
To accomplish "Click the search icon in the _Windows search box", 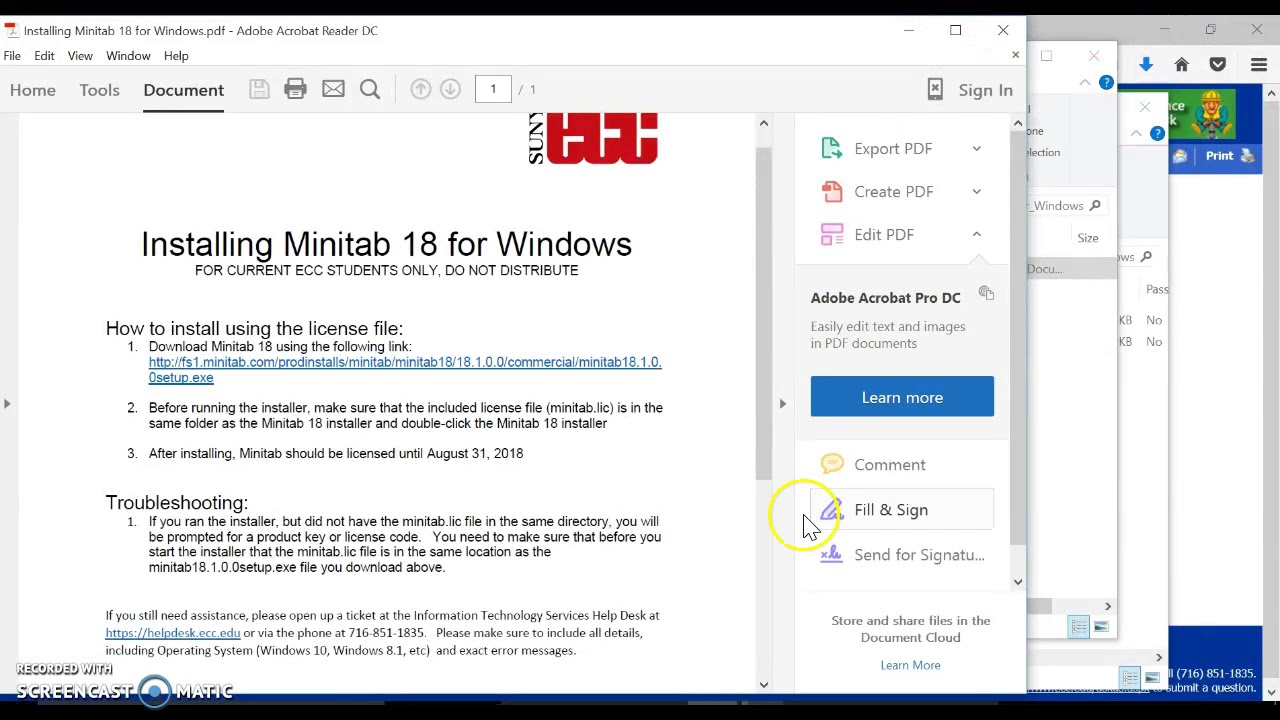I will tap(1095, 205).
